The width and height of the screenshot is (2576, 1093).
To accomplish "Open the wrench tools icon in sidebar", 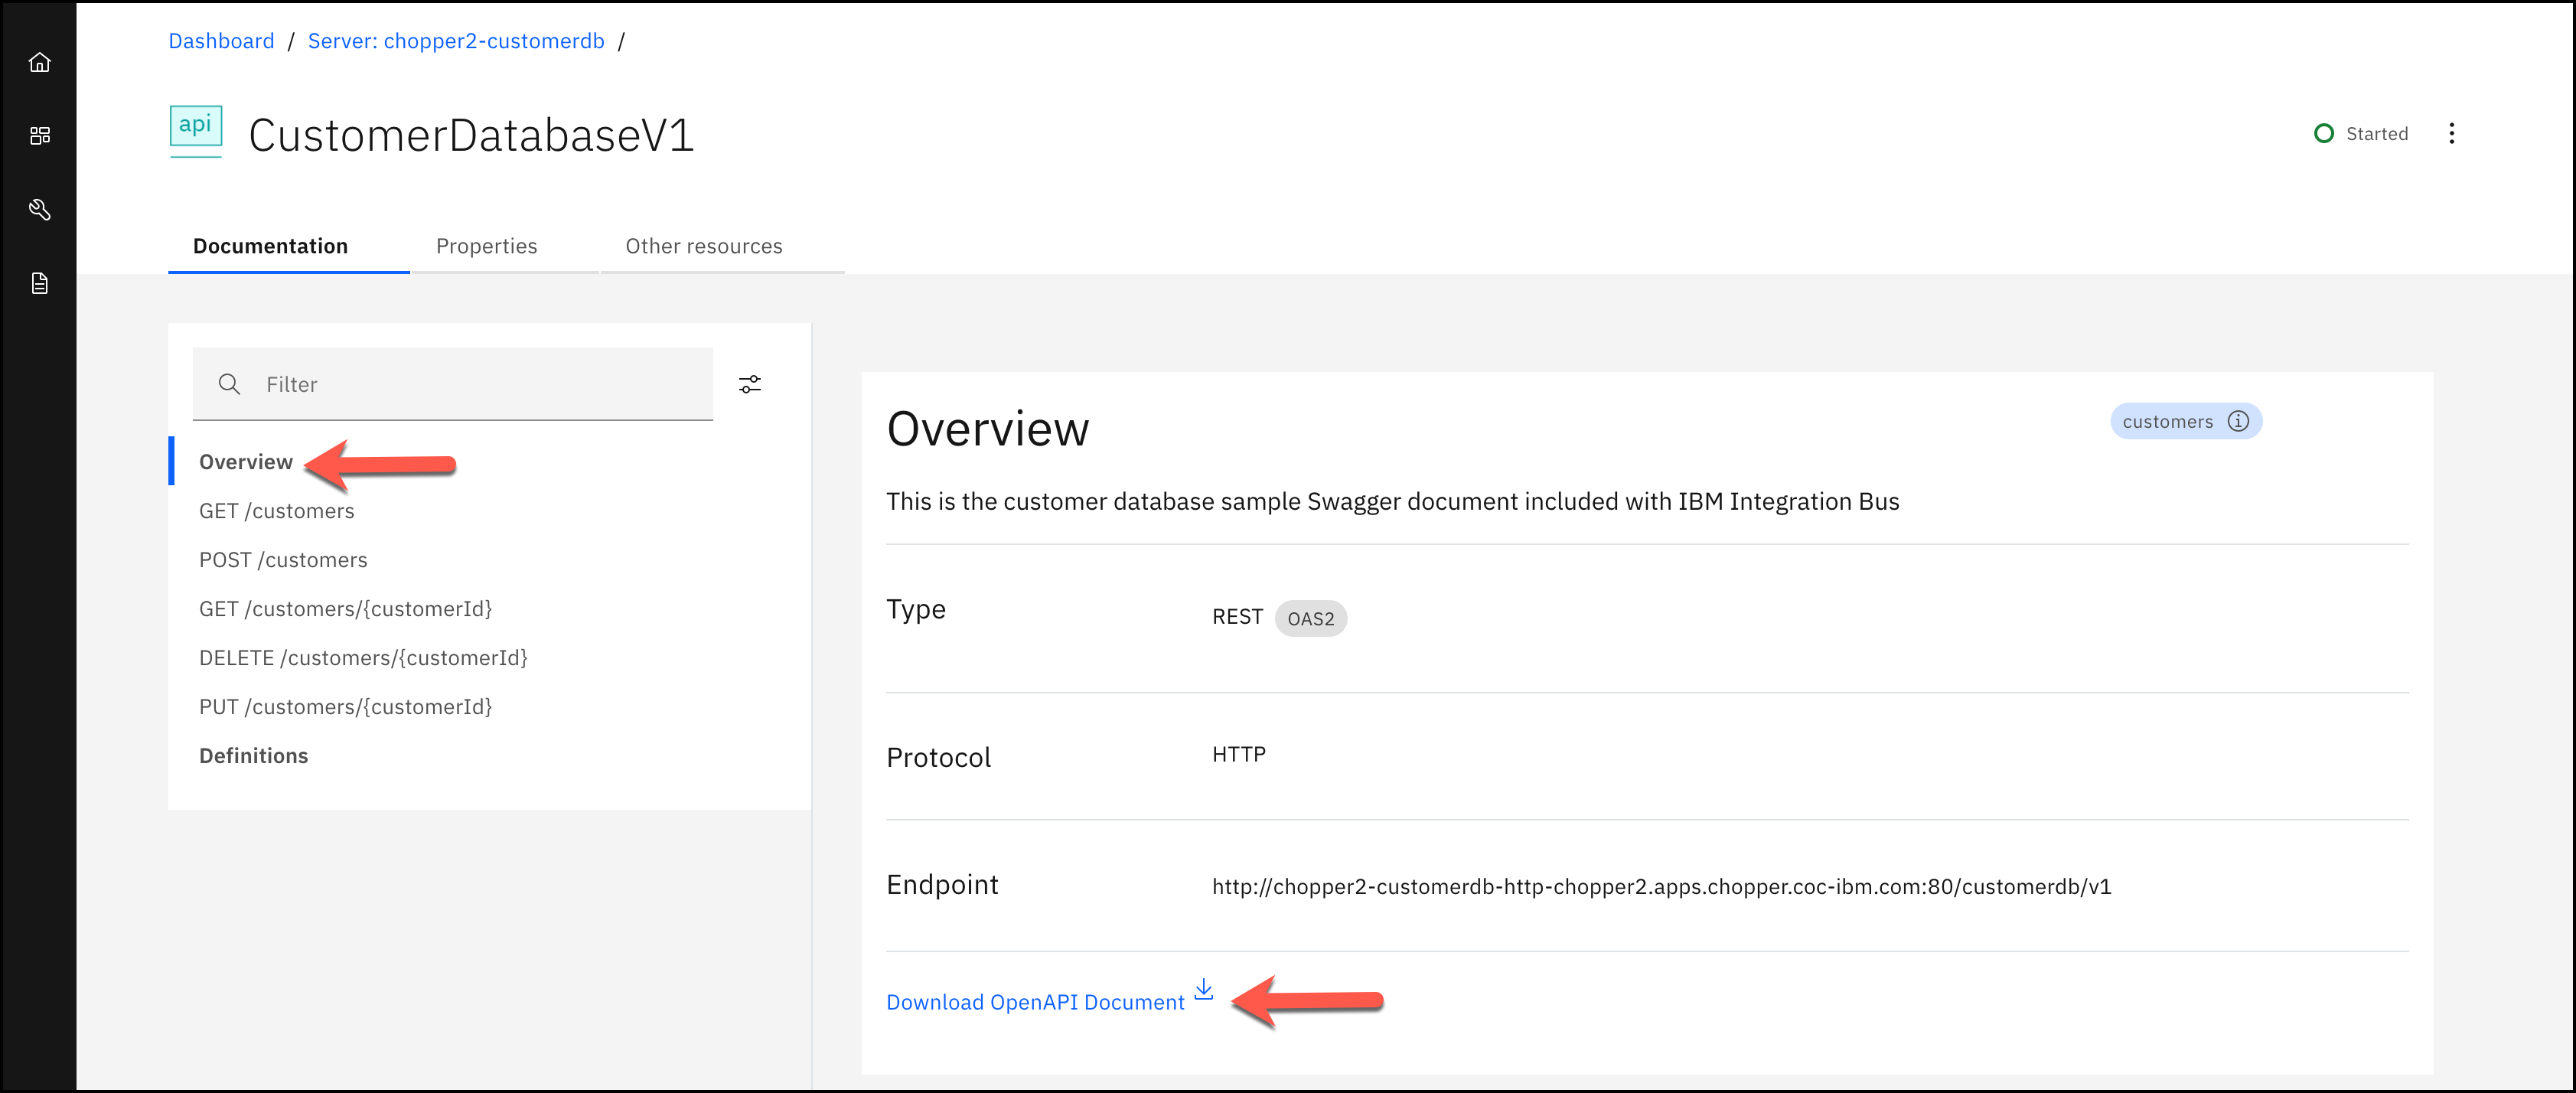I will point(39,210).
